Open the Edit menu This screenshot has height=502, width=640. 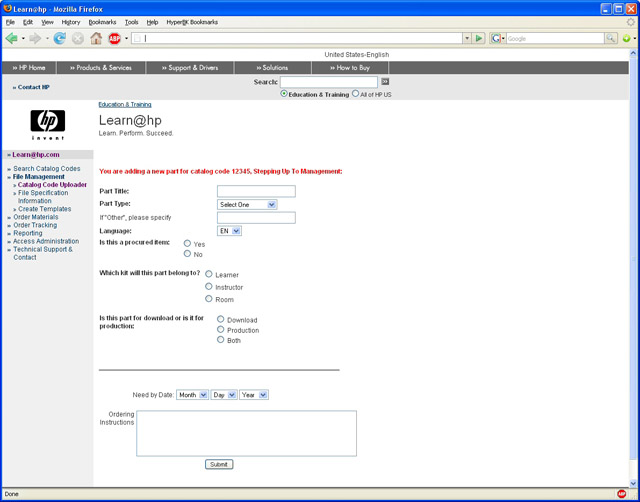pyautogui.click(x=28, y=22)
